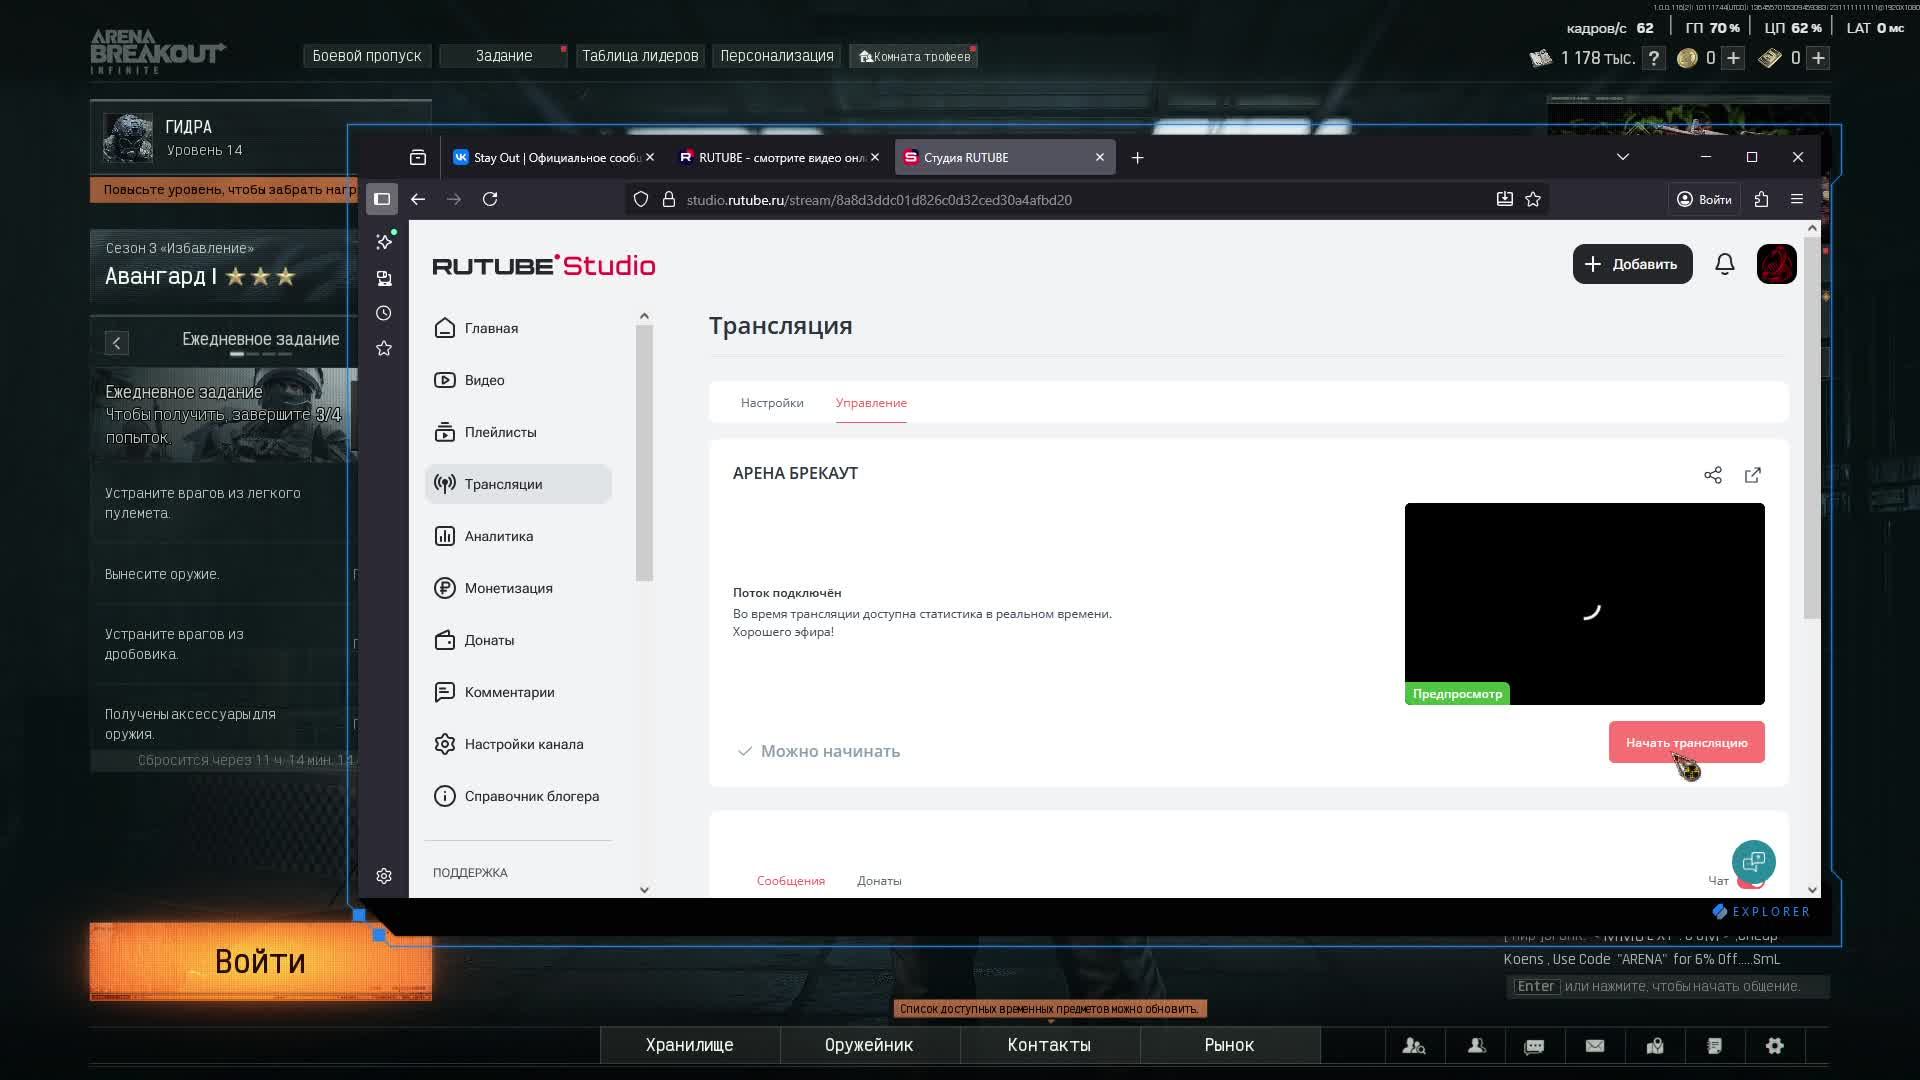This screenshot has width=1920, height=1080.
Task: Toggle the browser sidebar panel button
Action: point(382,199)
